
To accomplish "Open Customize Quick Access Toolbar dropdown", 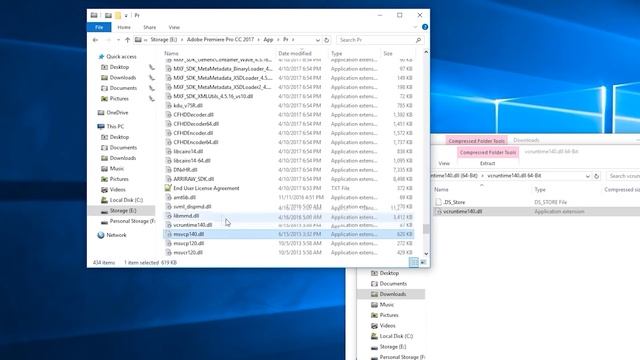I will click(x=126, y=16).
